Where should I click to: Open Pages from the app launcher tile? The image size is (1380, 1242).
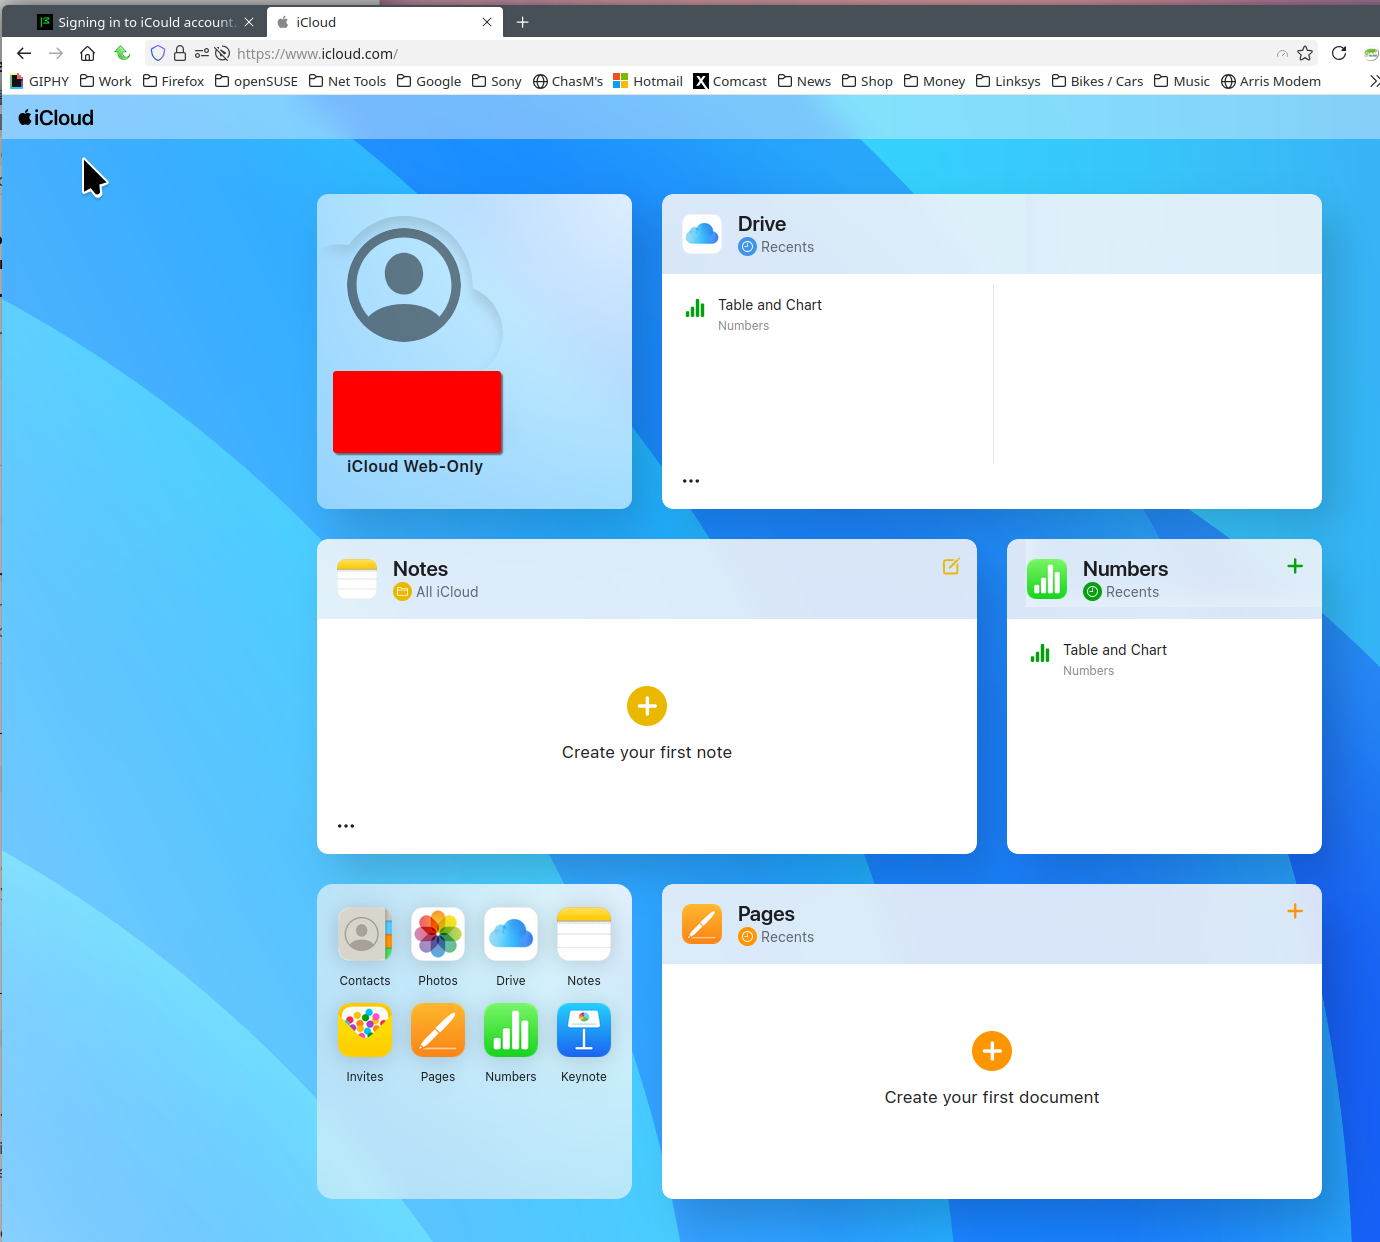438,1030
